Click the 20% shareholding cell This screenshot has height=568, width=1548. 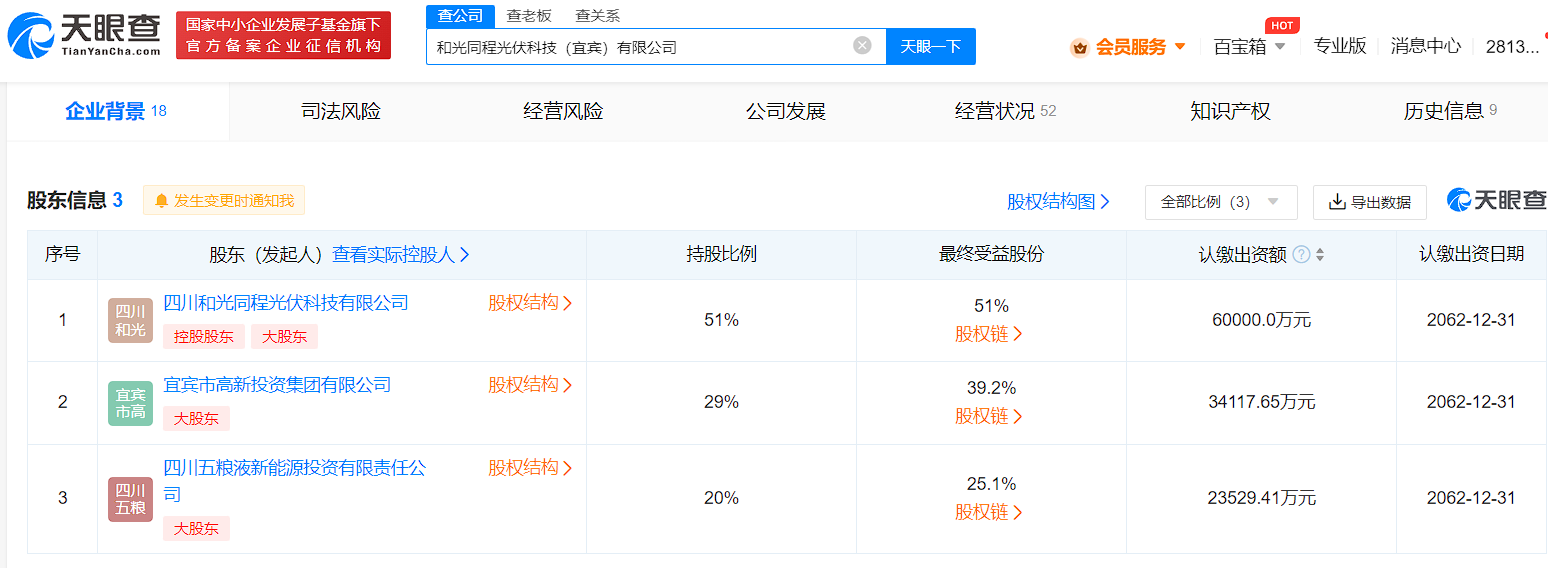tap(721, 498)
